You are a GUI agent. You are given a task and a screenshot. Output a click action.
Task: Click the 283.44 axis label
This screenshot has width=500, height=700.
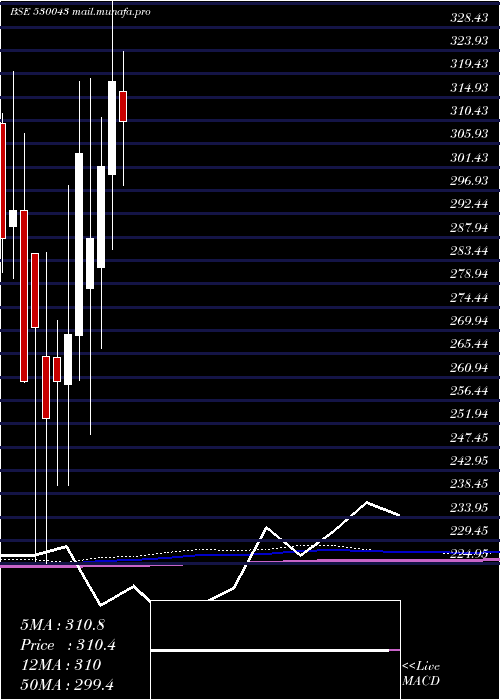(x=469, y=250)
